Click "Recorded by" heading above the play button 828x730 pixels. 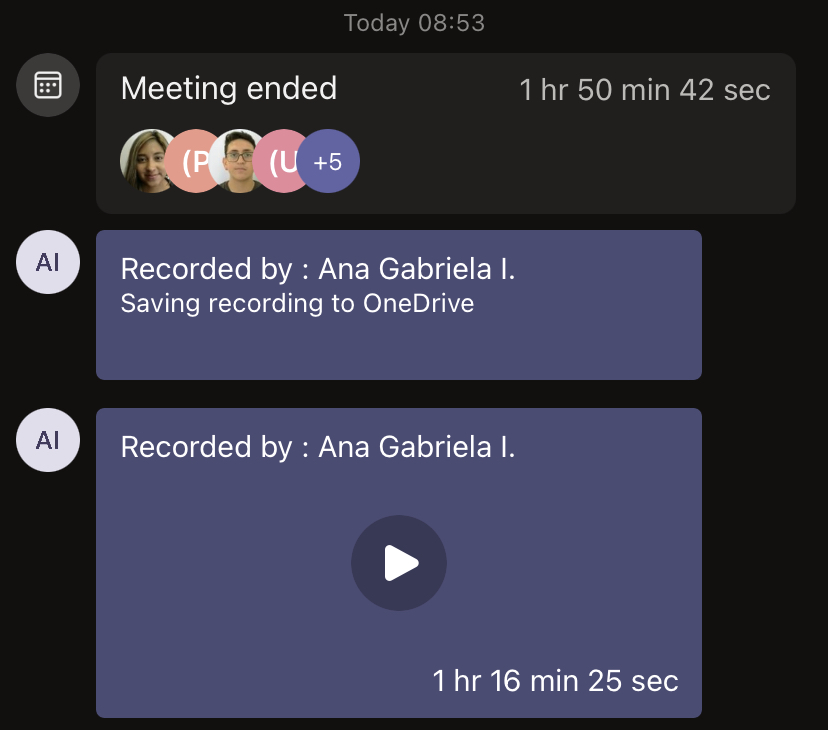317,447
